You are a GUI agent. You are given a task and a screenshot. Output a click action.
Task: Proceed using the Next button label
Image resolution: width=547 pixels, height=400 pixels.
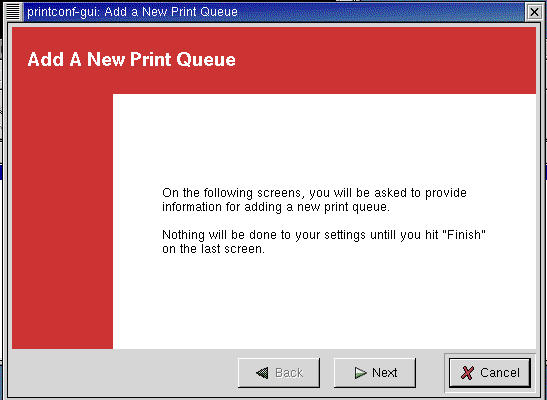click(x=385, y=373)
